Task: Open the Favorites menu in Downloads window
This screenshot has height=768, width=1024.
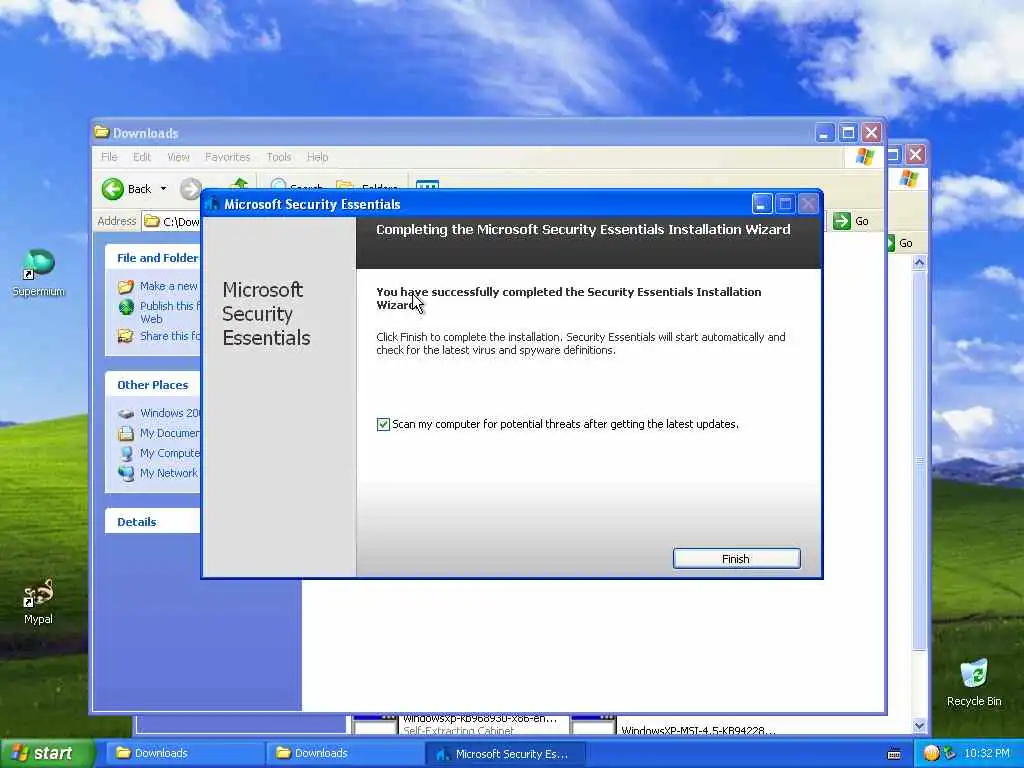Action: (x=227, y=157)
